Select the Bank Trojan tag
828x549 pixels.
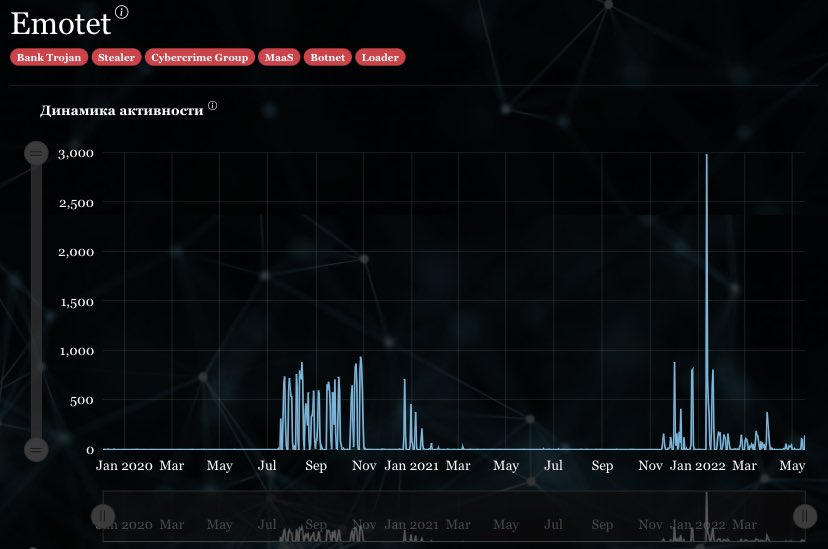[49, 58]
